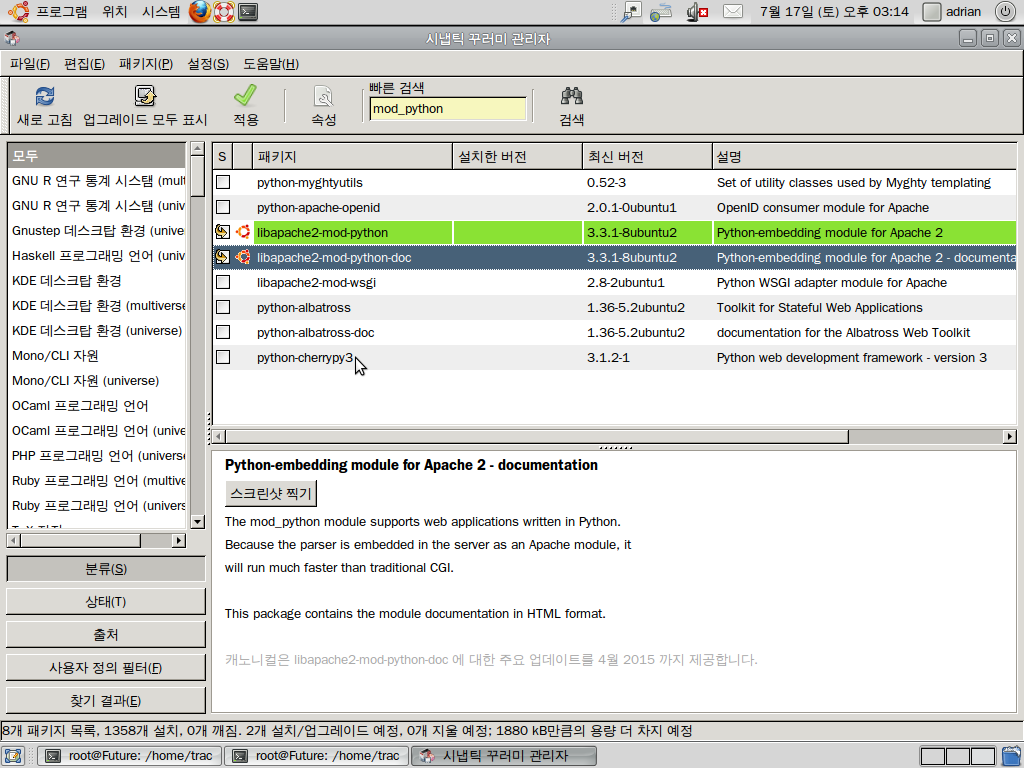
Task: Click the 사용자 정의 필터 button
Action: pos(106,667)
